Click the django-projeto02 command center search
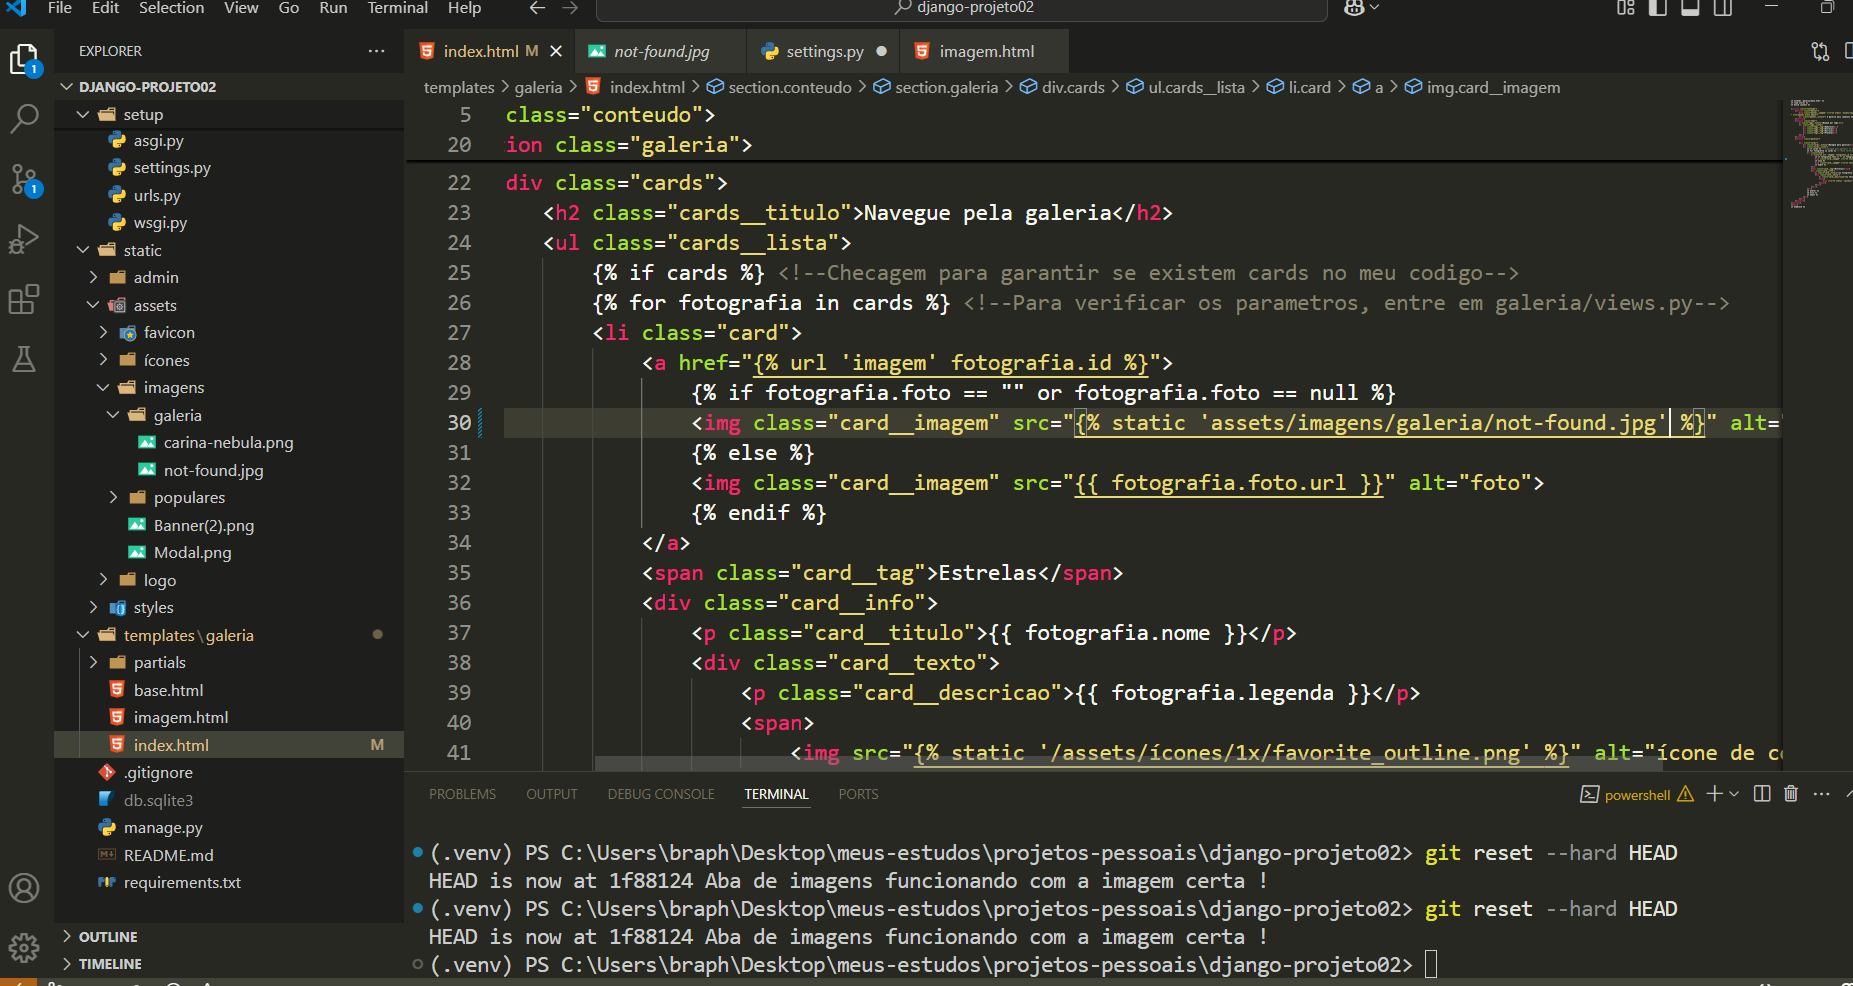Screen dimensions: 1853x986 (x=962, y=8)
